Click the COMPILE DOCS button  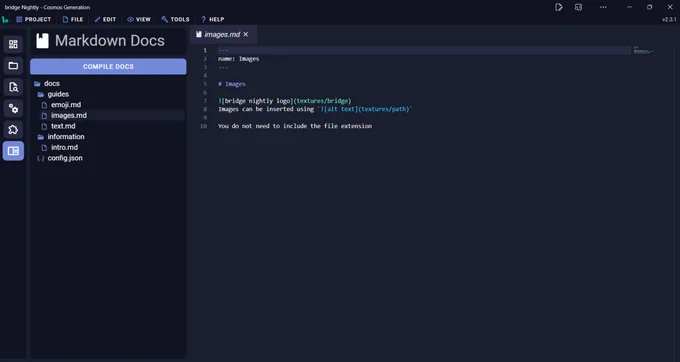point(108,67)
